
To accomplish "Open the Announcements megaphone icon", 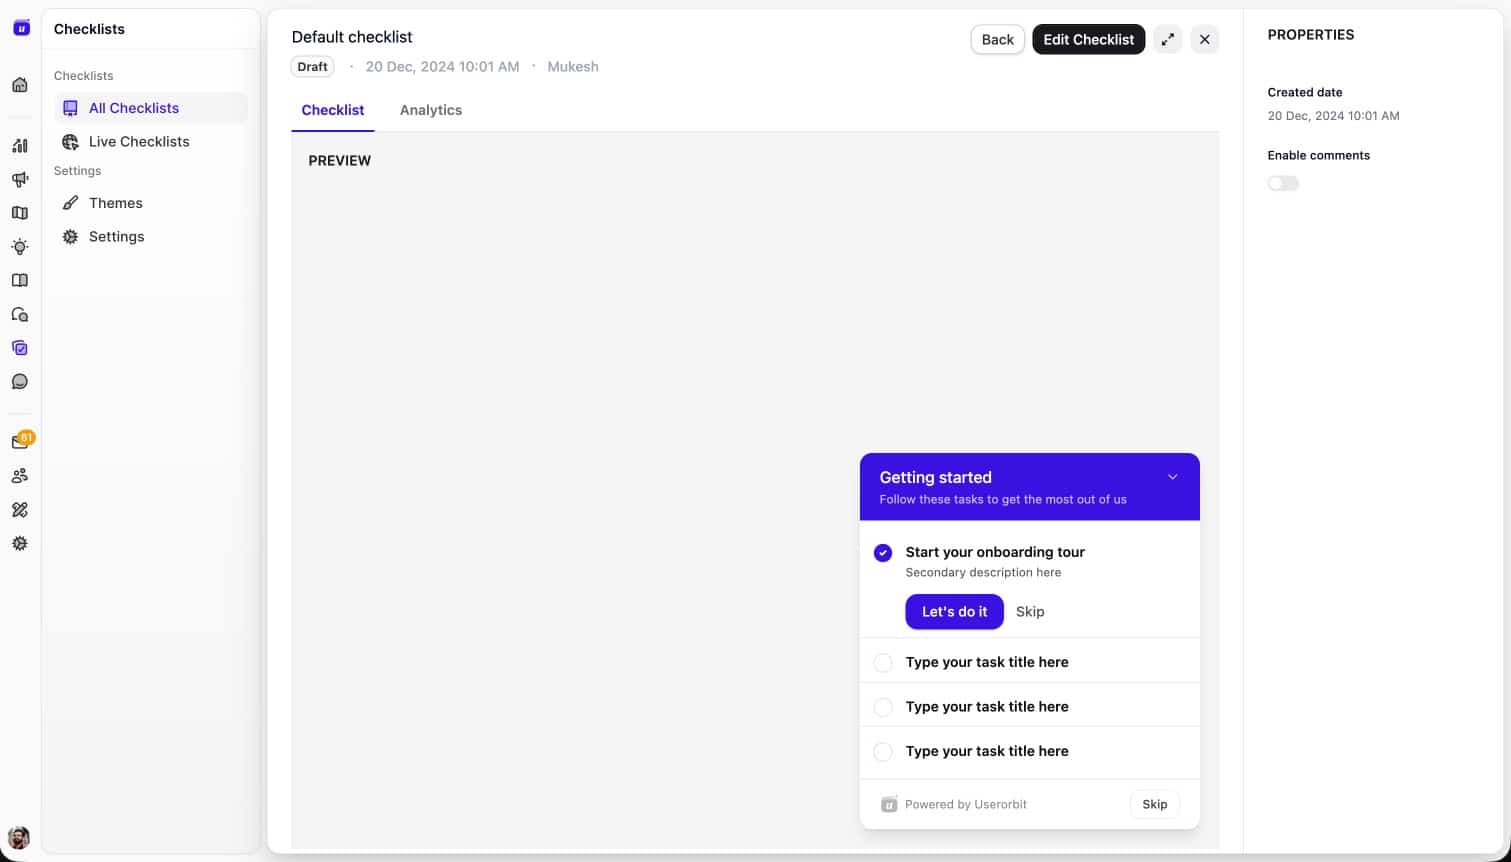I will click(x=20, y=180).
